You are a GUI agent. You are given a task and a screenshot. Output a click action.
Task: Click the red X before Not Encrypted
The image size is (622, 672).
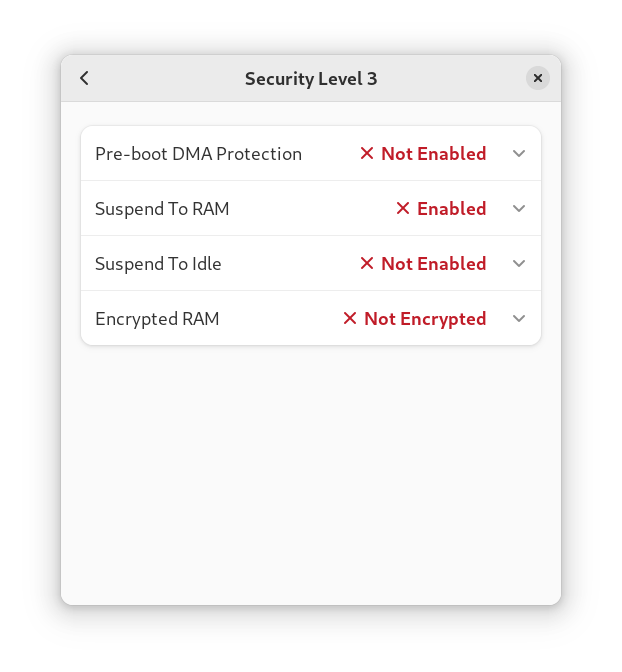click(350, 318)
